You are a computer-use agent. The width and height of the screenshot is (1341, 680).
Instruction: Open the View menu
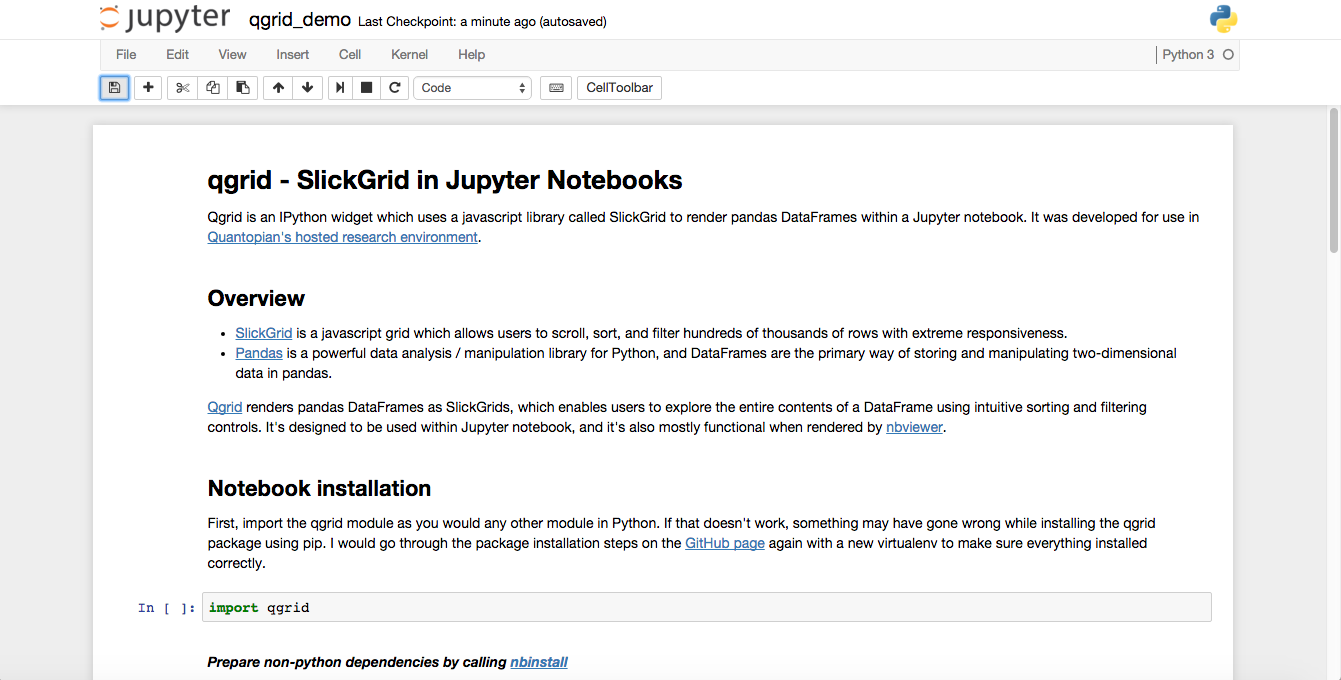[x=232, y=54]
